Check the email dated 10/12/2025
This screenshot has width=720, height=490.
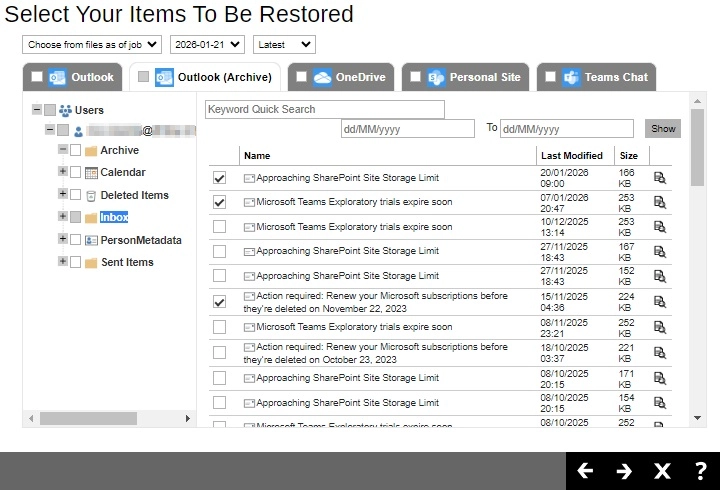[x=219, y=227]
